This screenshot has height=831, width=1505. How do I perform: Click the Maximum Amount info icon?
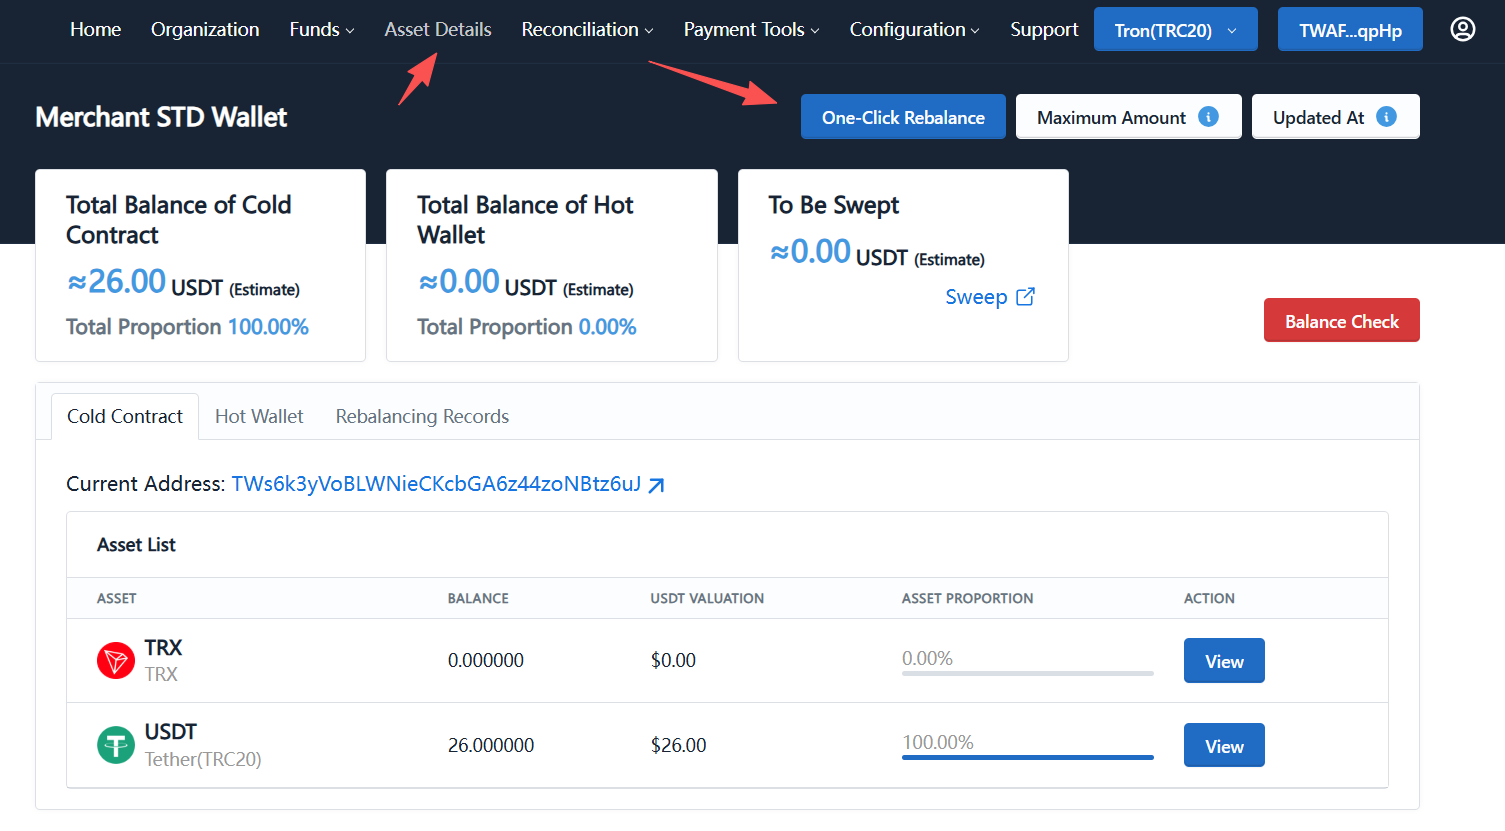1208,117
